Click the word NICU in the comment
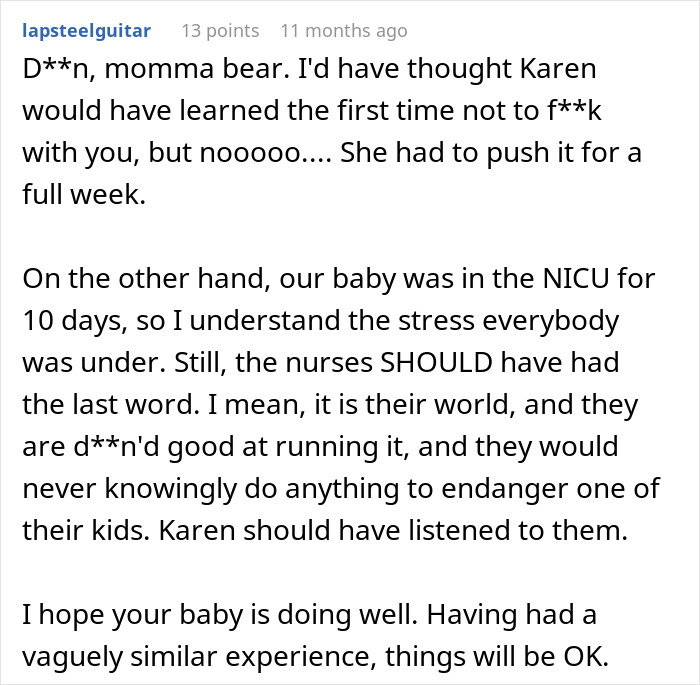The image size is (700, 685). click(576, 278)
